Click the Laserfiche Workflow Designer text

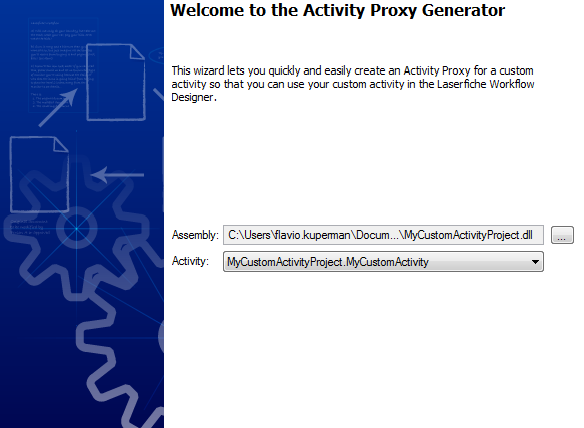486,84
